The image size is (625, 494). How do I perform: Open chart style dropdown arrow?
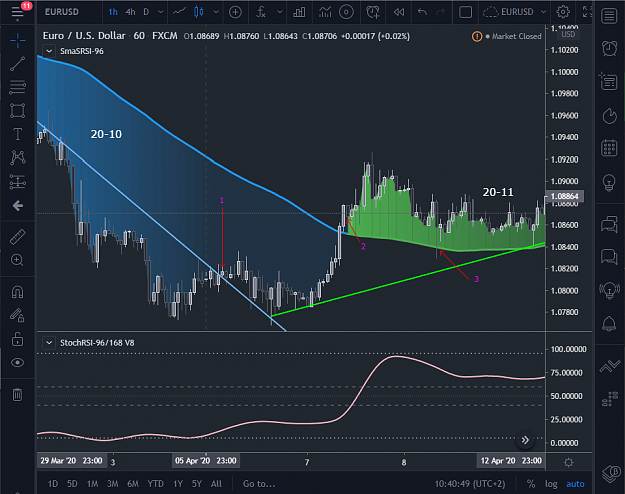pyautogui.click(x=216, y=12)
